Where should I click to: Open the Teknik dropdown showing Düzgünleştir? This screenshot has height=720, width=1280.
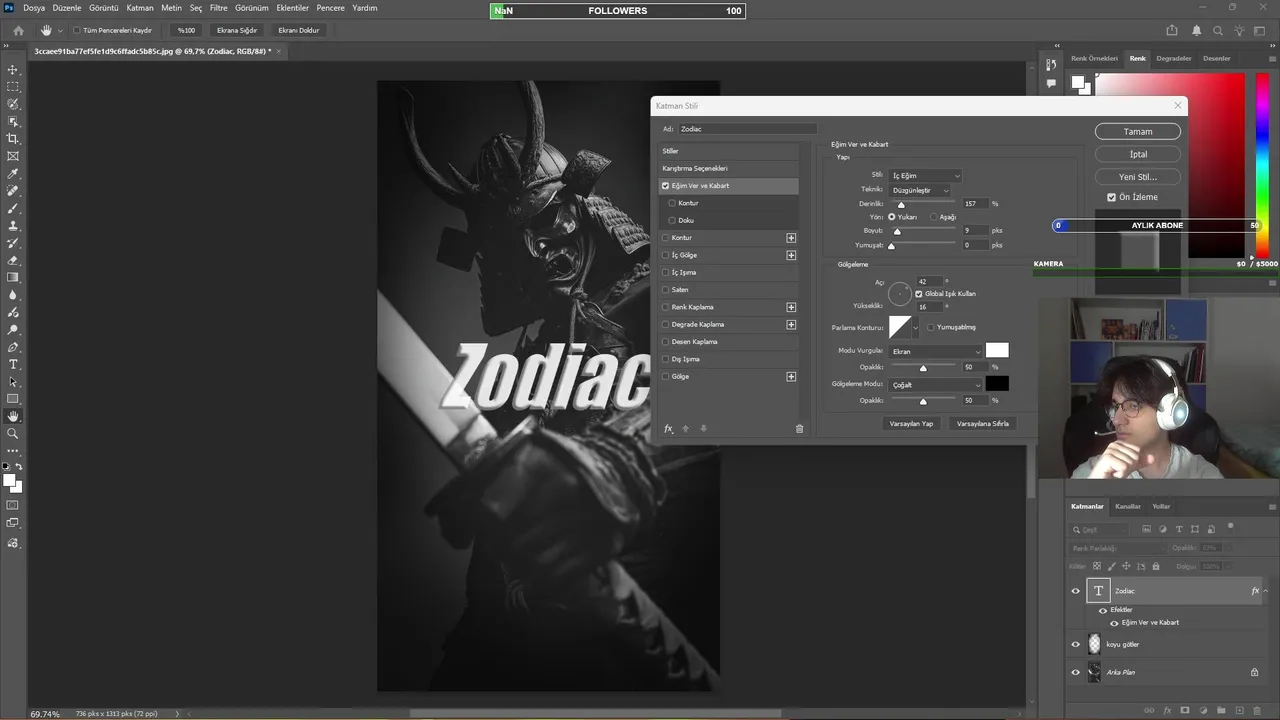coord(920,190)
